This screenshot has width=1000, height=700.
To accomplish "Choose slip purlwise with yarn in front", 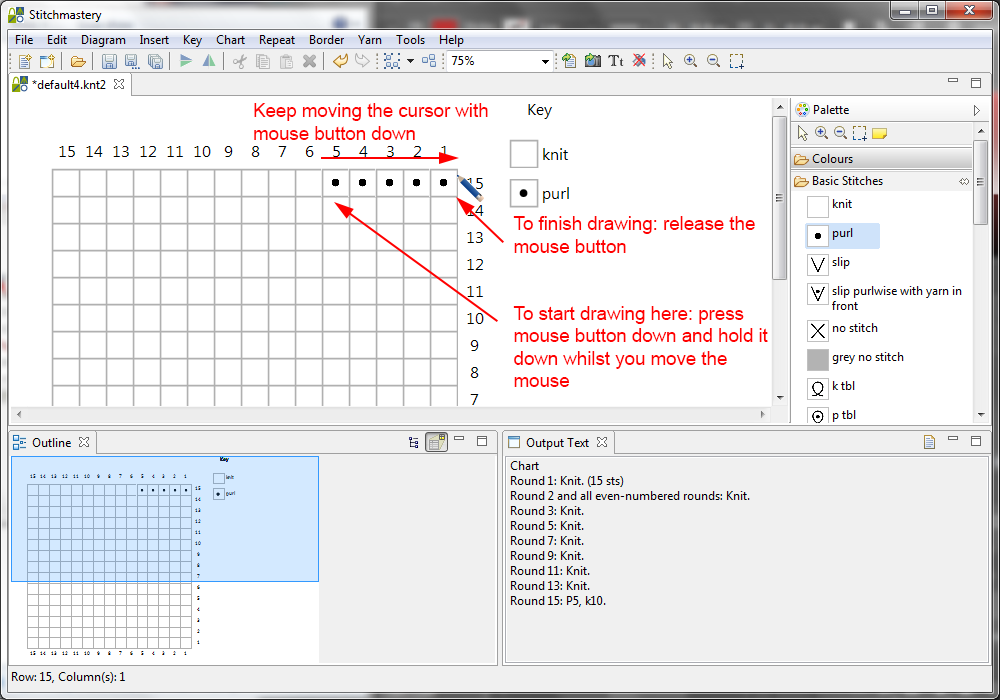I will point(885,298).
